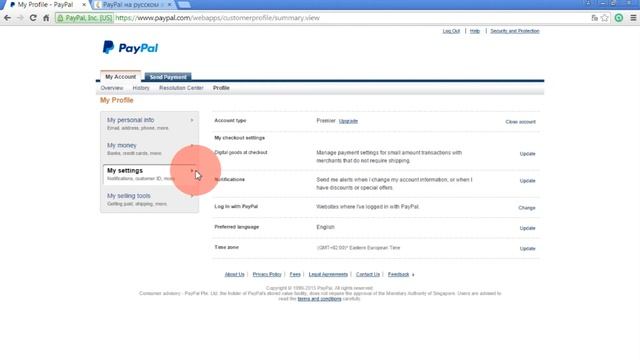Click the English preferred language value
640x360 pixels.
coord(325,227)
